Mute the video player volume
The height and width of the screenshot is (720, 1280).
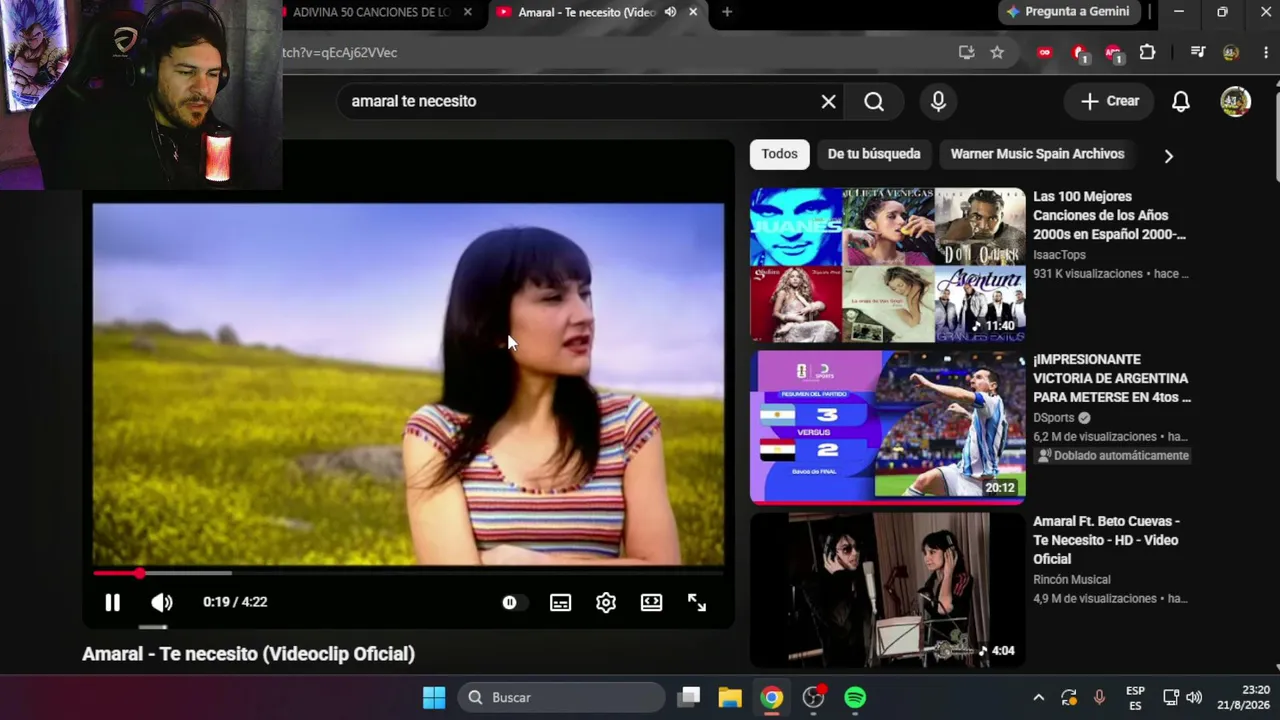point(162,602)
